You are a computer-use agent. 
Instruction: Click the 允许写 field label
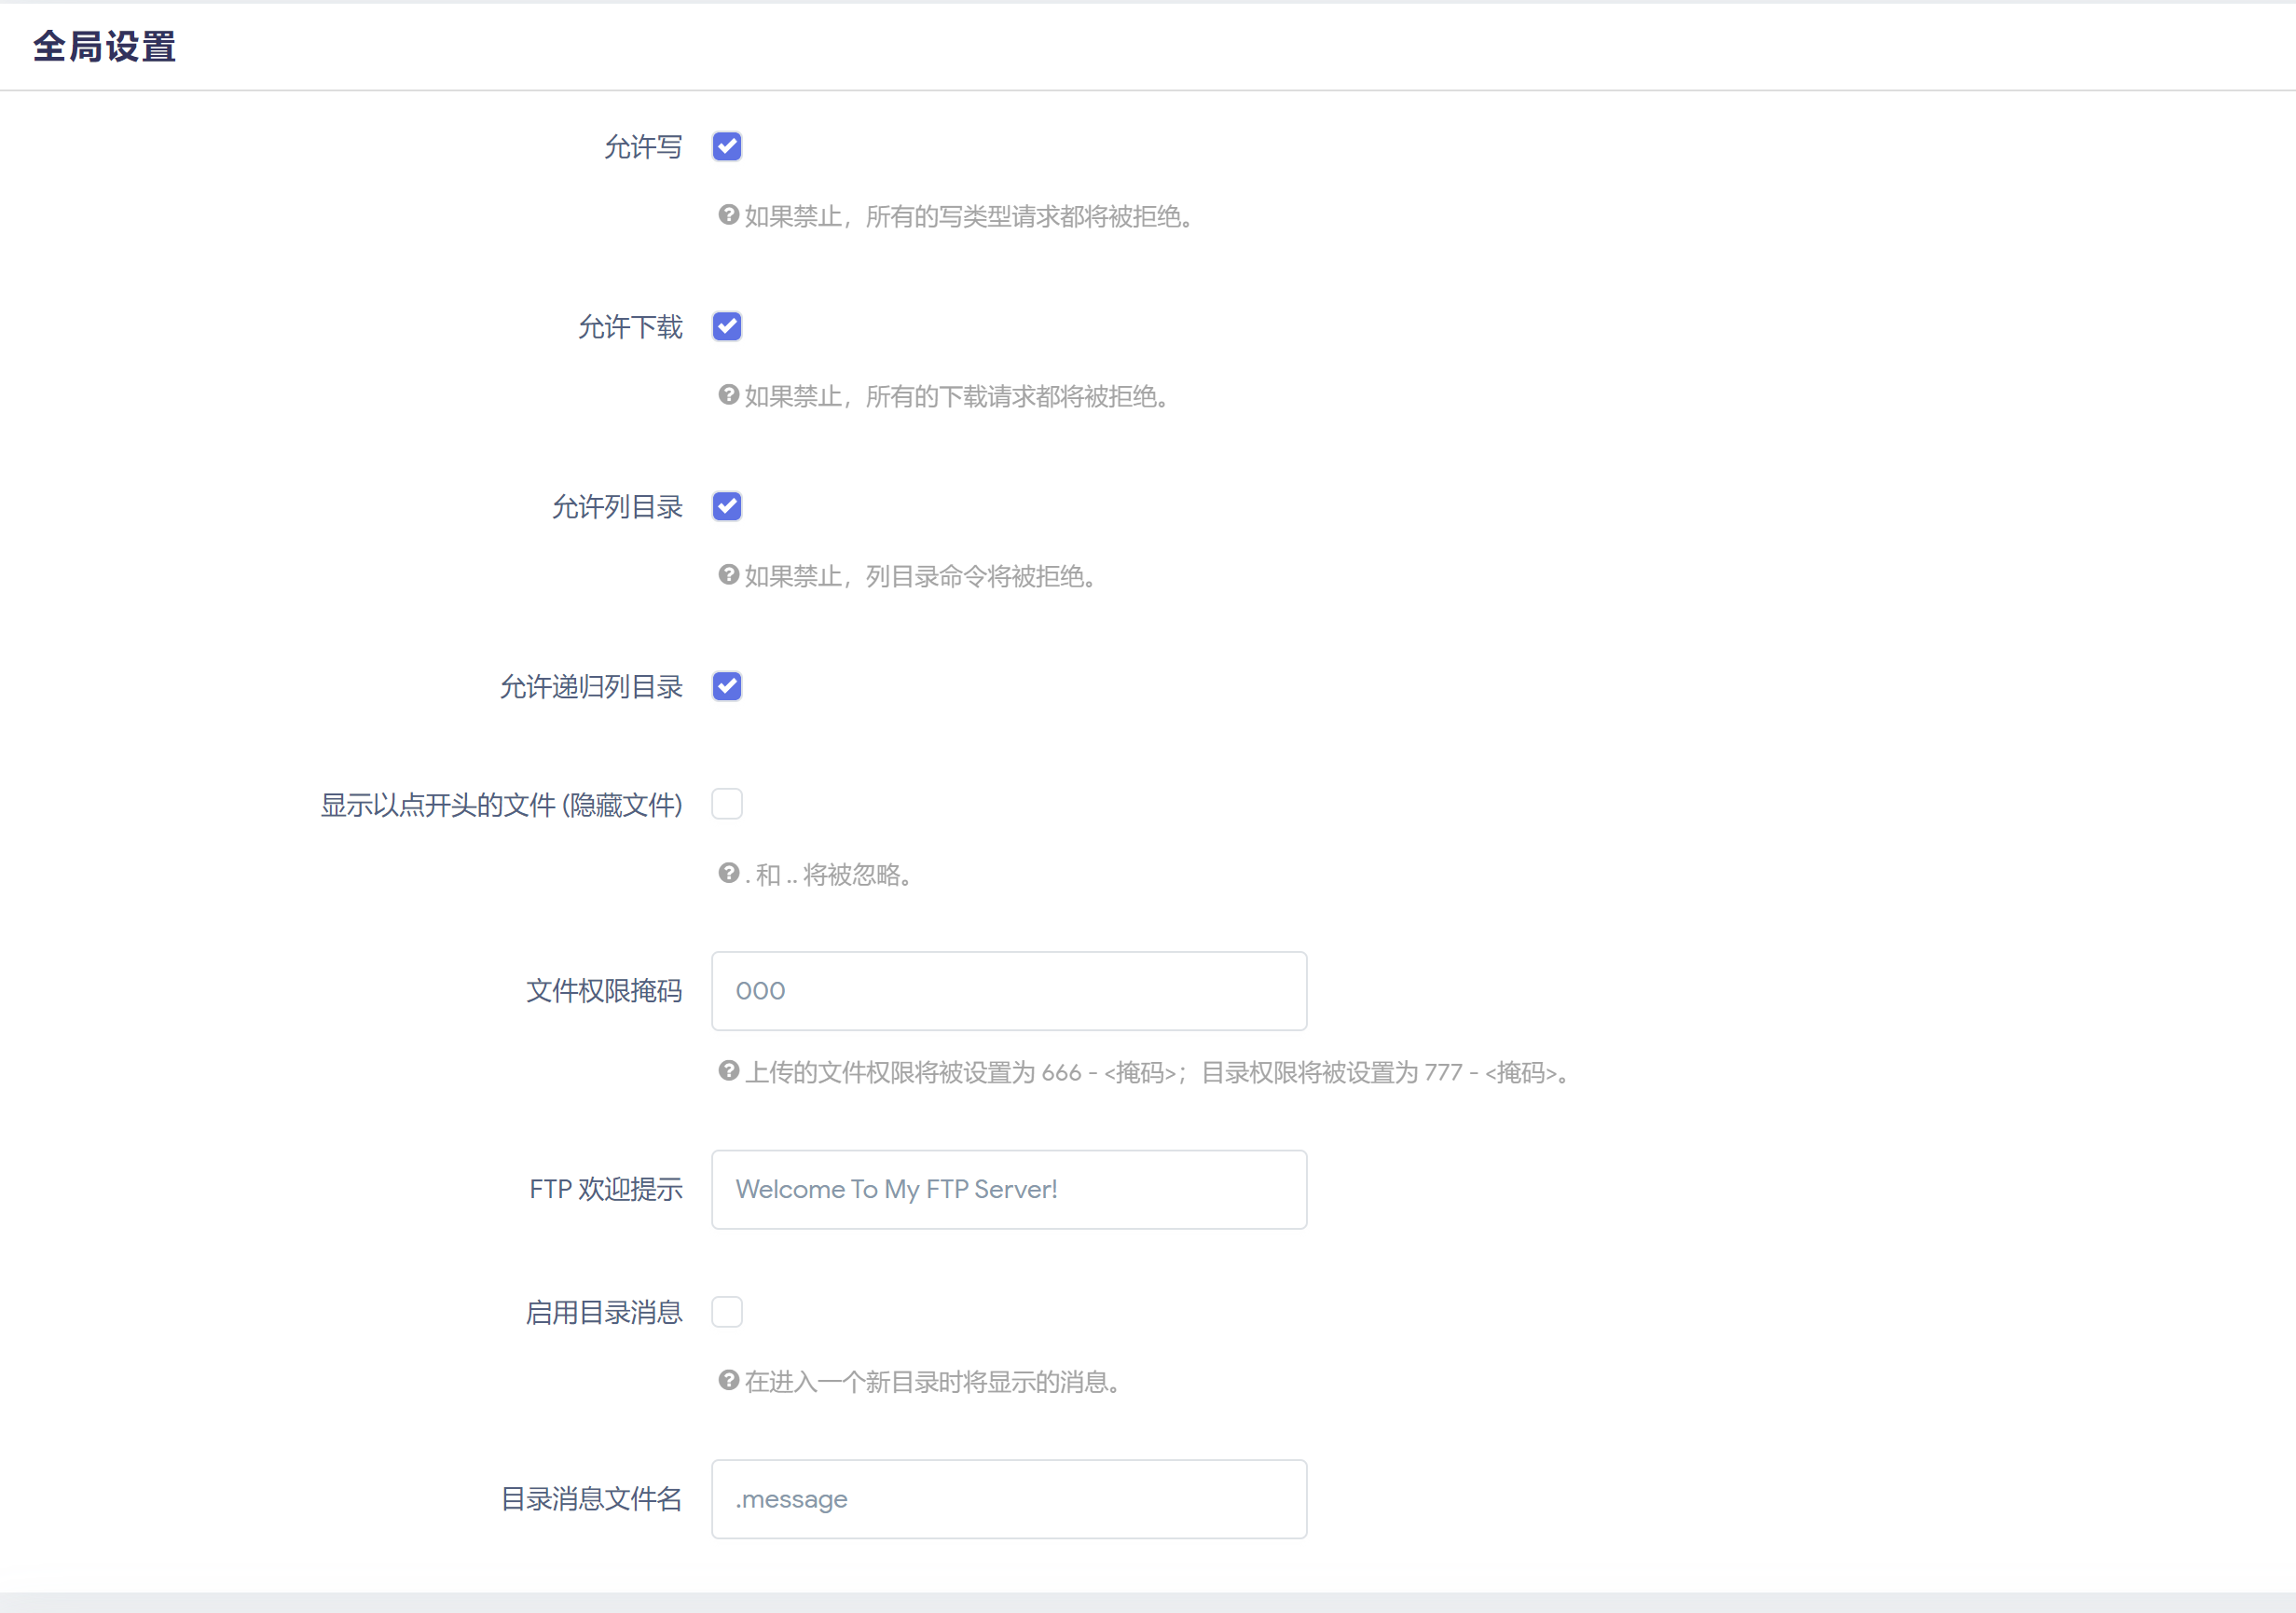click(x=643, y=146)
